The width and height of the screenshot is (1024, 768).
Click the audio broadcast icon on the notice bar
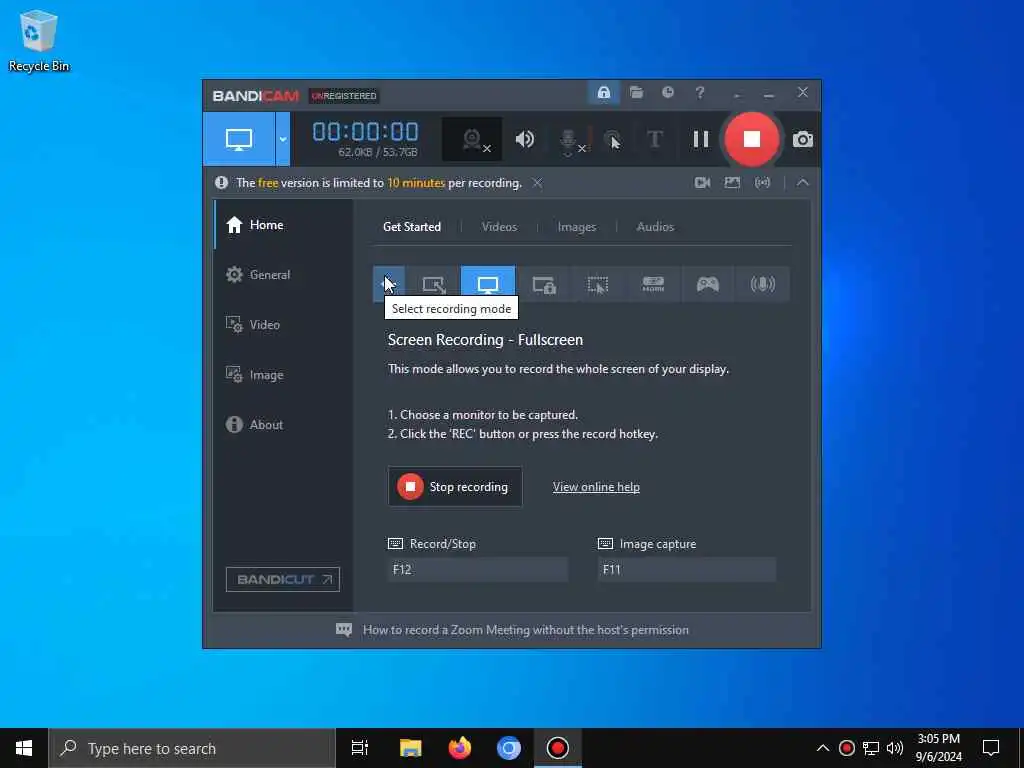pyautogui.click(x=762, y=183)
